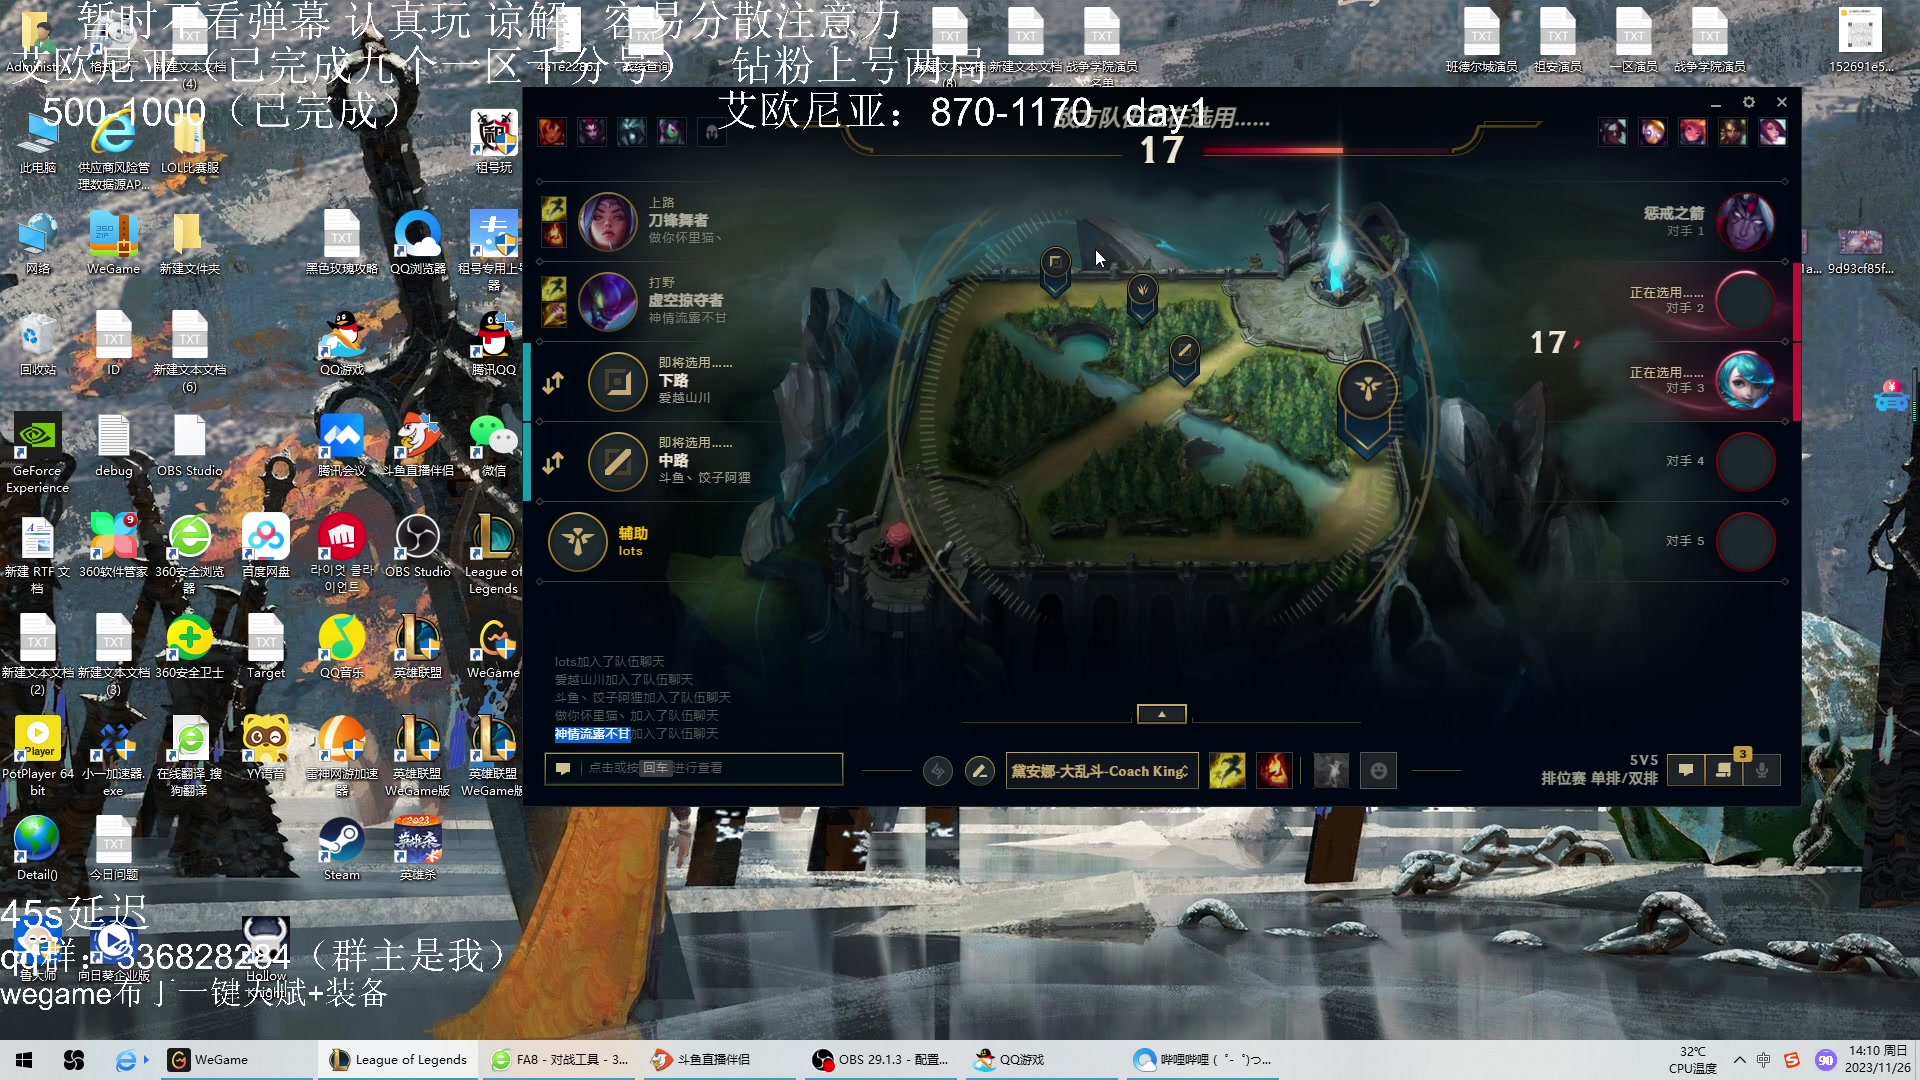Image resolution: width=1920 pixels, height=1080 pixels.
Task: Select the 刀锋舞者 champion portrait
Action: [608, 221]
